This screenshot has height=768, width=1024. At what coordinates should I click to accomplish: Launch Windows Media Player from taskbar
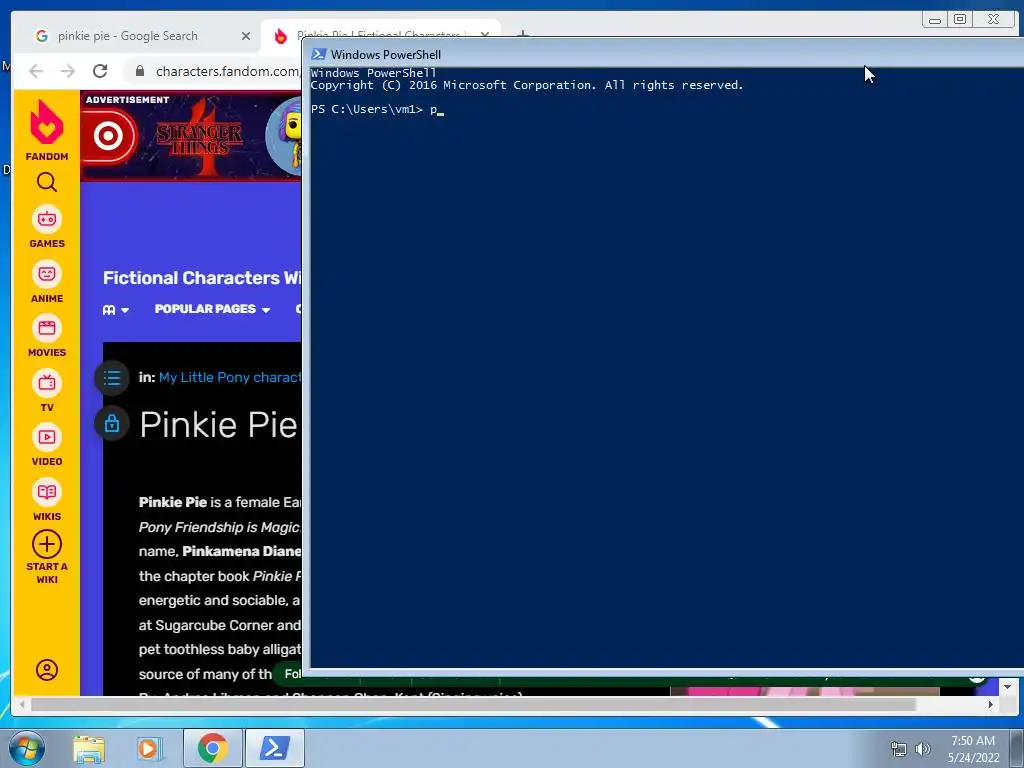(x=148, y=748)
